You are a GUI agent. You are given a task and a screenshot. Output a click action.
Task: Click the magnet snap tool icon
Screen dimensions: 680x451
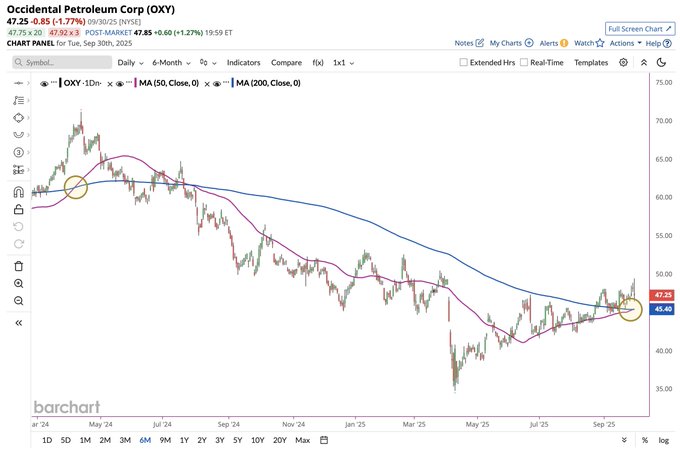(x=18, y=192)
